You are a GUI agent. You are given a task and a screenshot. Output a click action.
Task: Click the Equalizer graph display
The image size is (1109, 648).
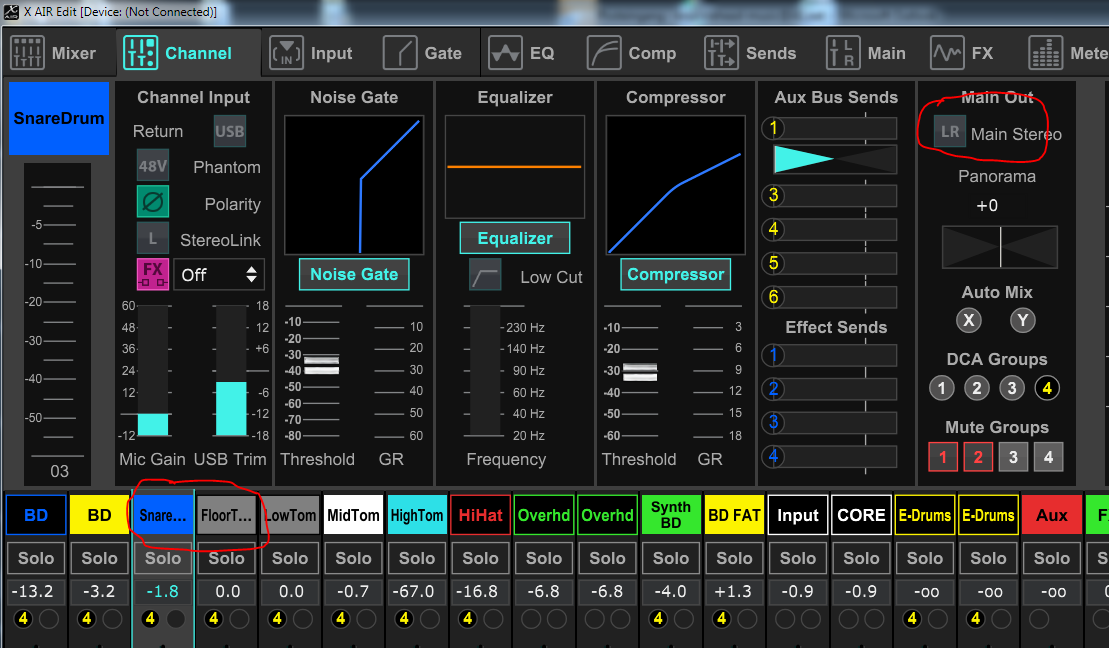[515, 167]
